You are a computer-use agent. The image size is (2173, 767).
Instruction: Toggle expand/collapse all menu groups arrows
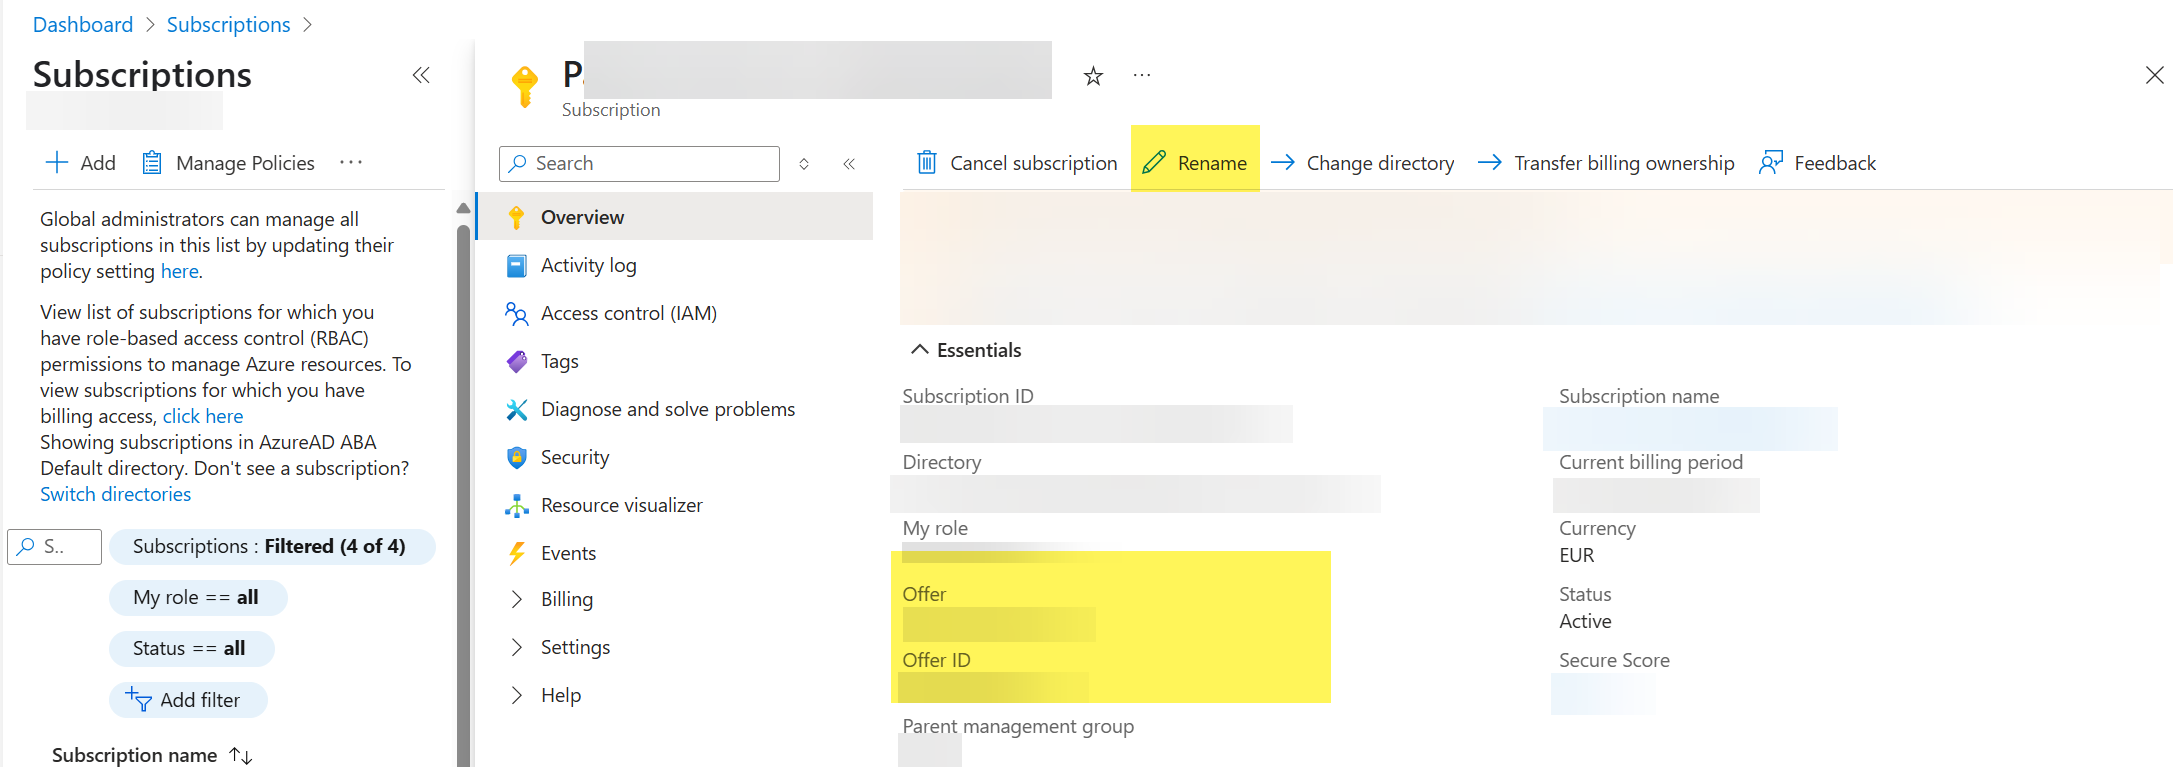point(804,163)
